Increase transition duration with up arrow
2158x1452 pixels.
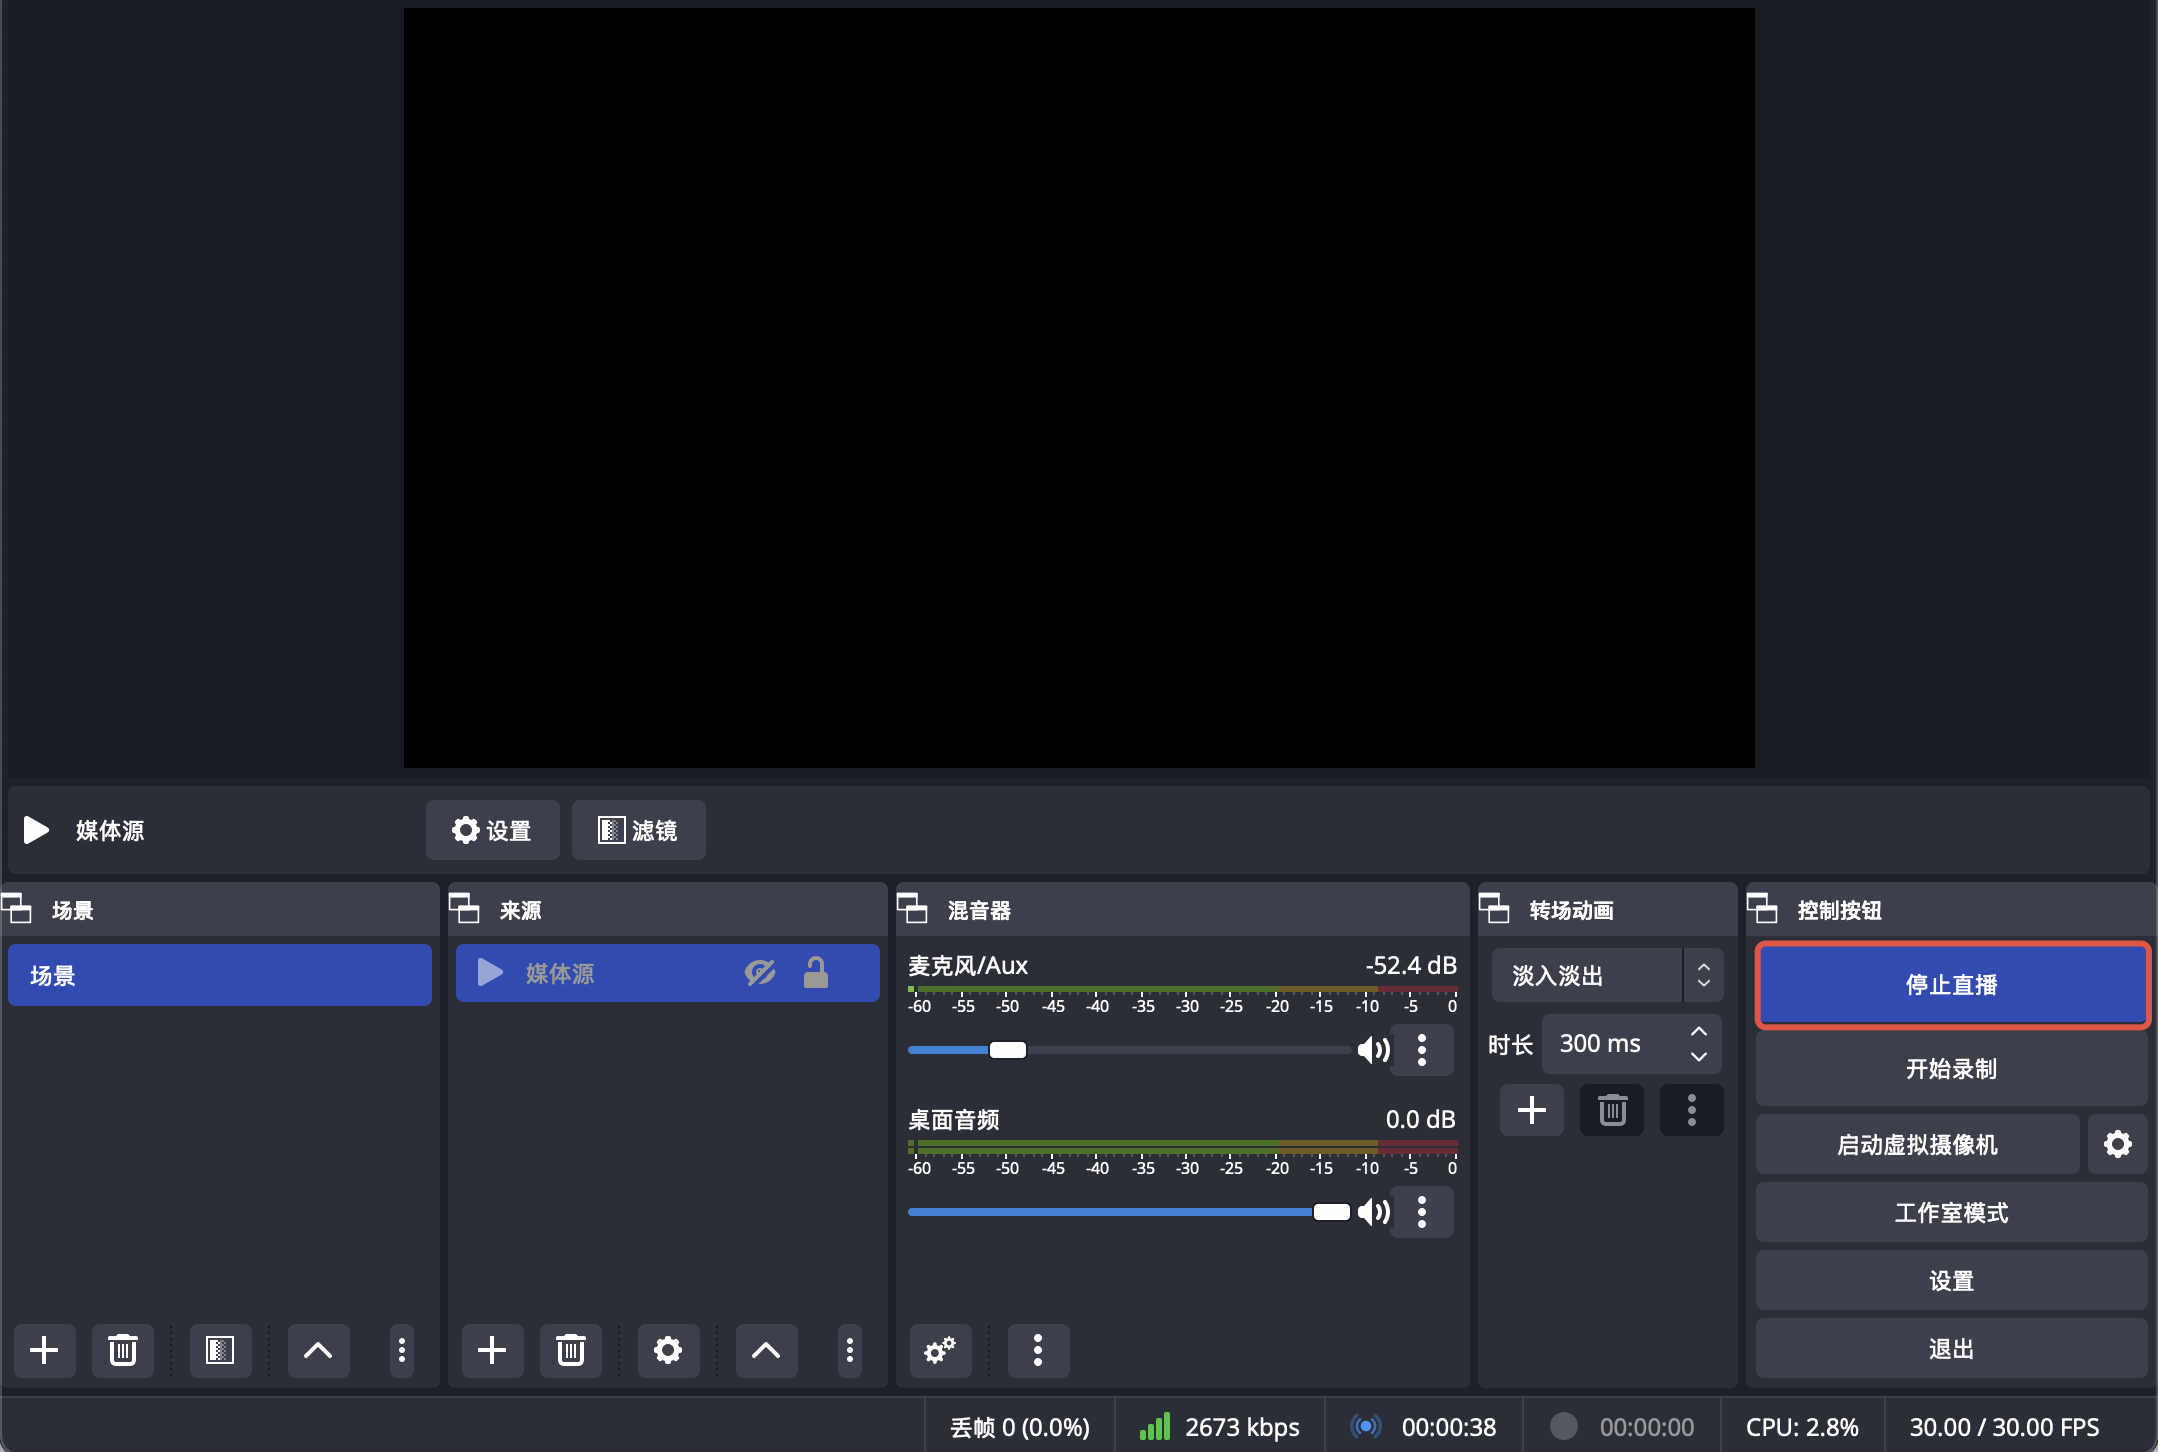point(1698,1031)
